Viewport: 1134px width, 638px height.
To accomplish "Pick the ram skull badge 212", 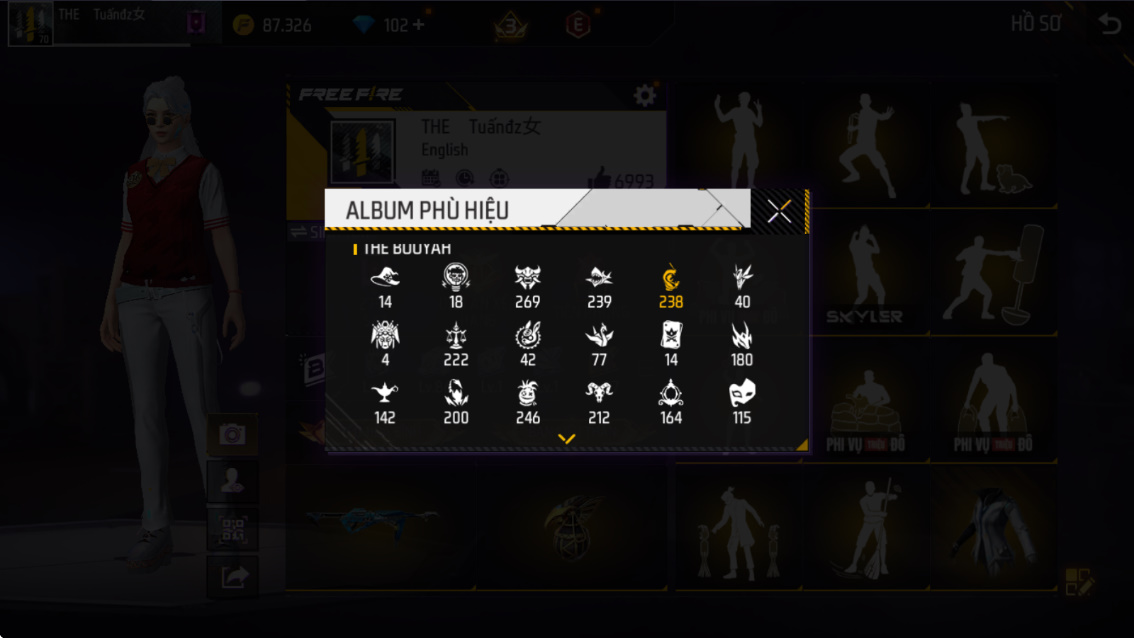I will pos(599,402).
